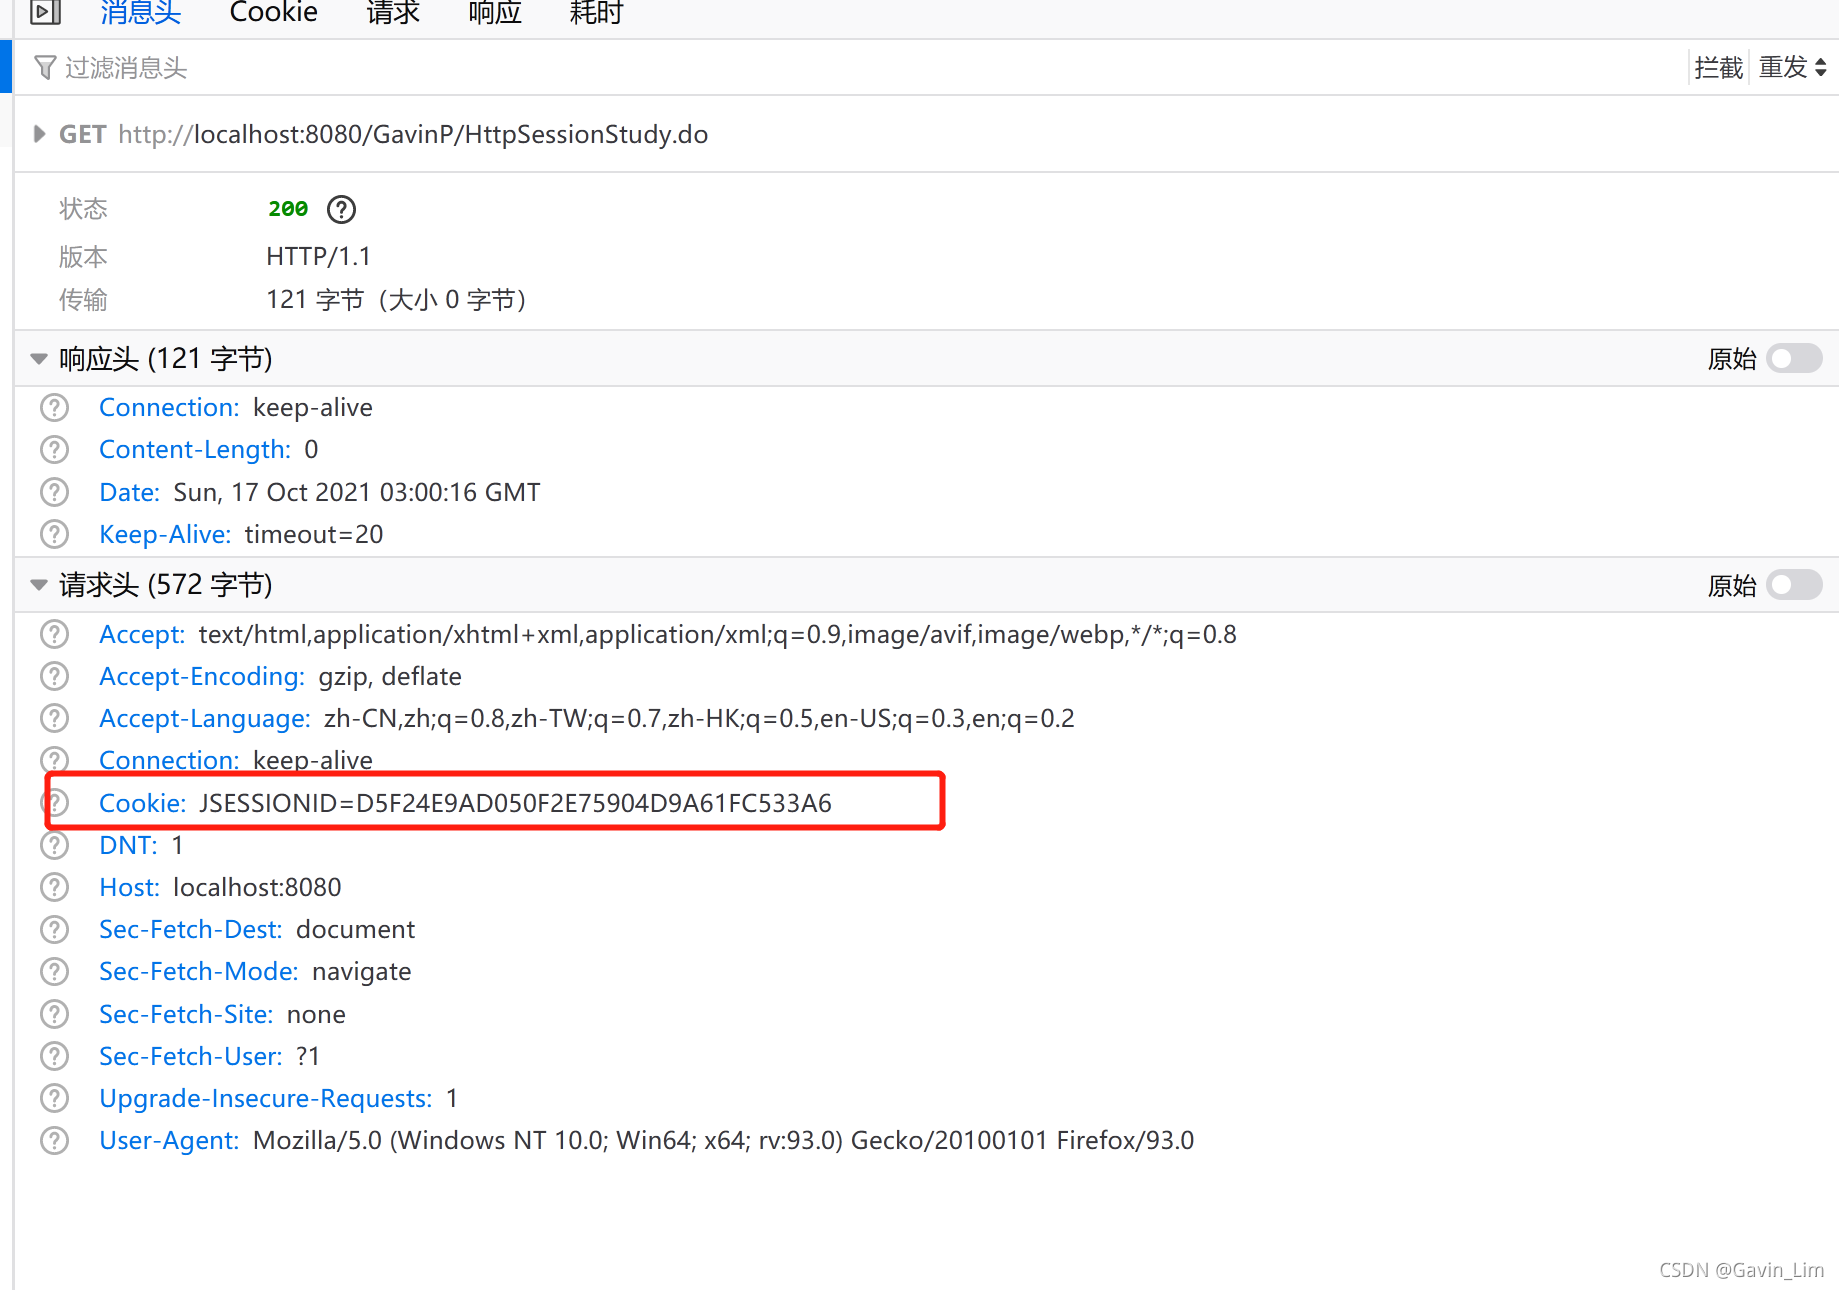Open the 请求 tab

[x=393, y=12]
